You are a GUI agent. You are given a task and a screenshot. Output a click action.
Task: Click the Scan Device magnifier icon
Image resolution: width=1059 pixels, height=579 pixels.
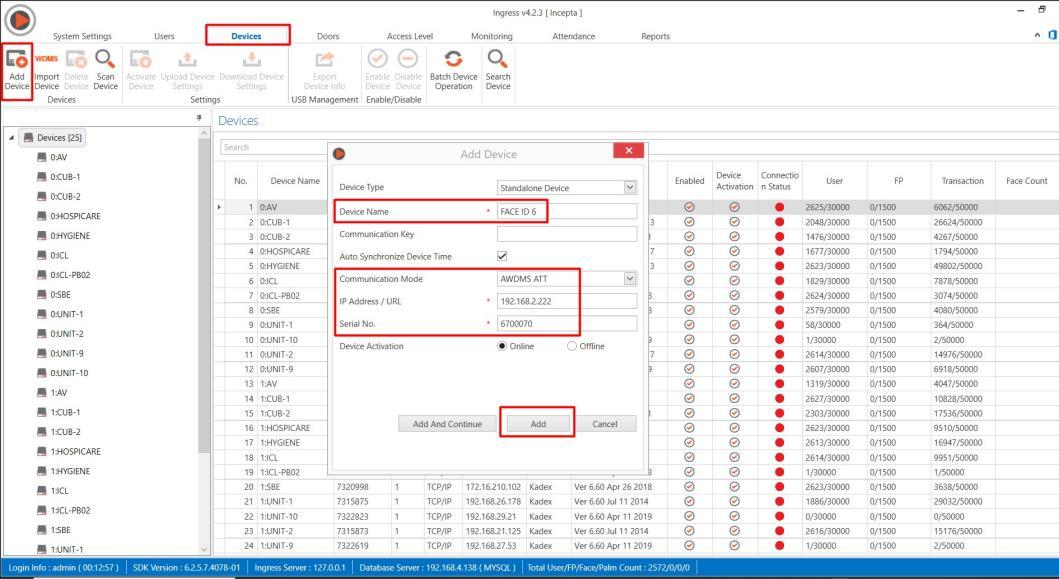pos(105,59)
